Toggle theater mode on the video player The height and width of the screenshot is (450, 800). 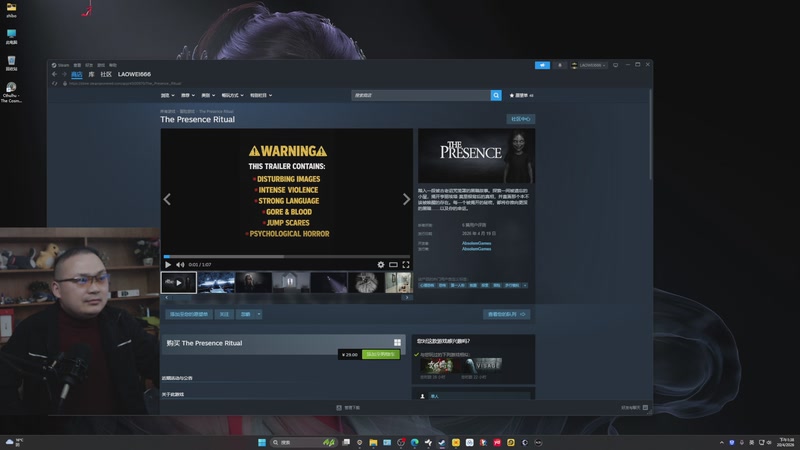(x=393, y=265)
